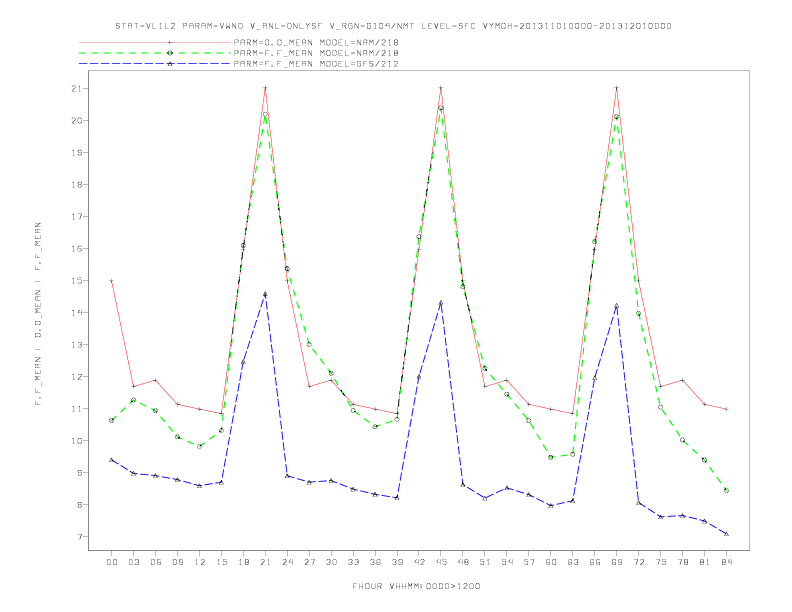This screenshot has height=612, width=792.
Task: Click x-axis tick label 30
Action: tap(331, 562)
